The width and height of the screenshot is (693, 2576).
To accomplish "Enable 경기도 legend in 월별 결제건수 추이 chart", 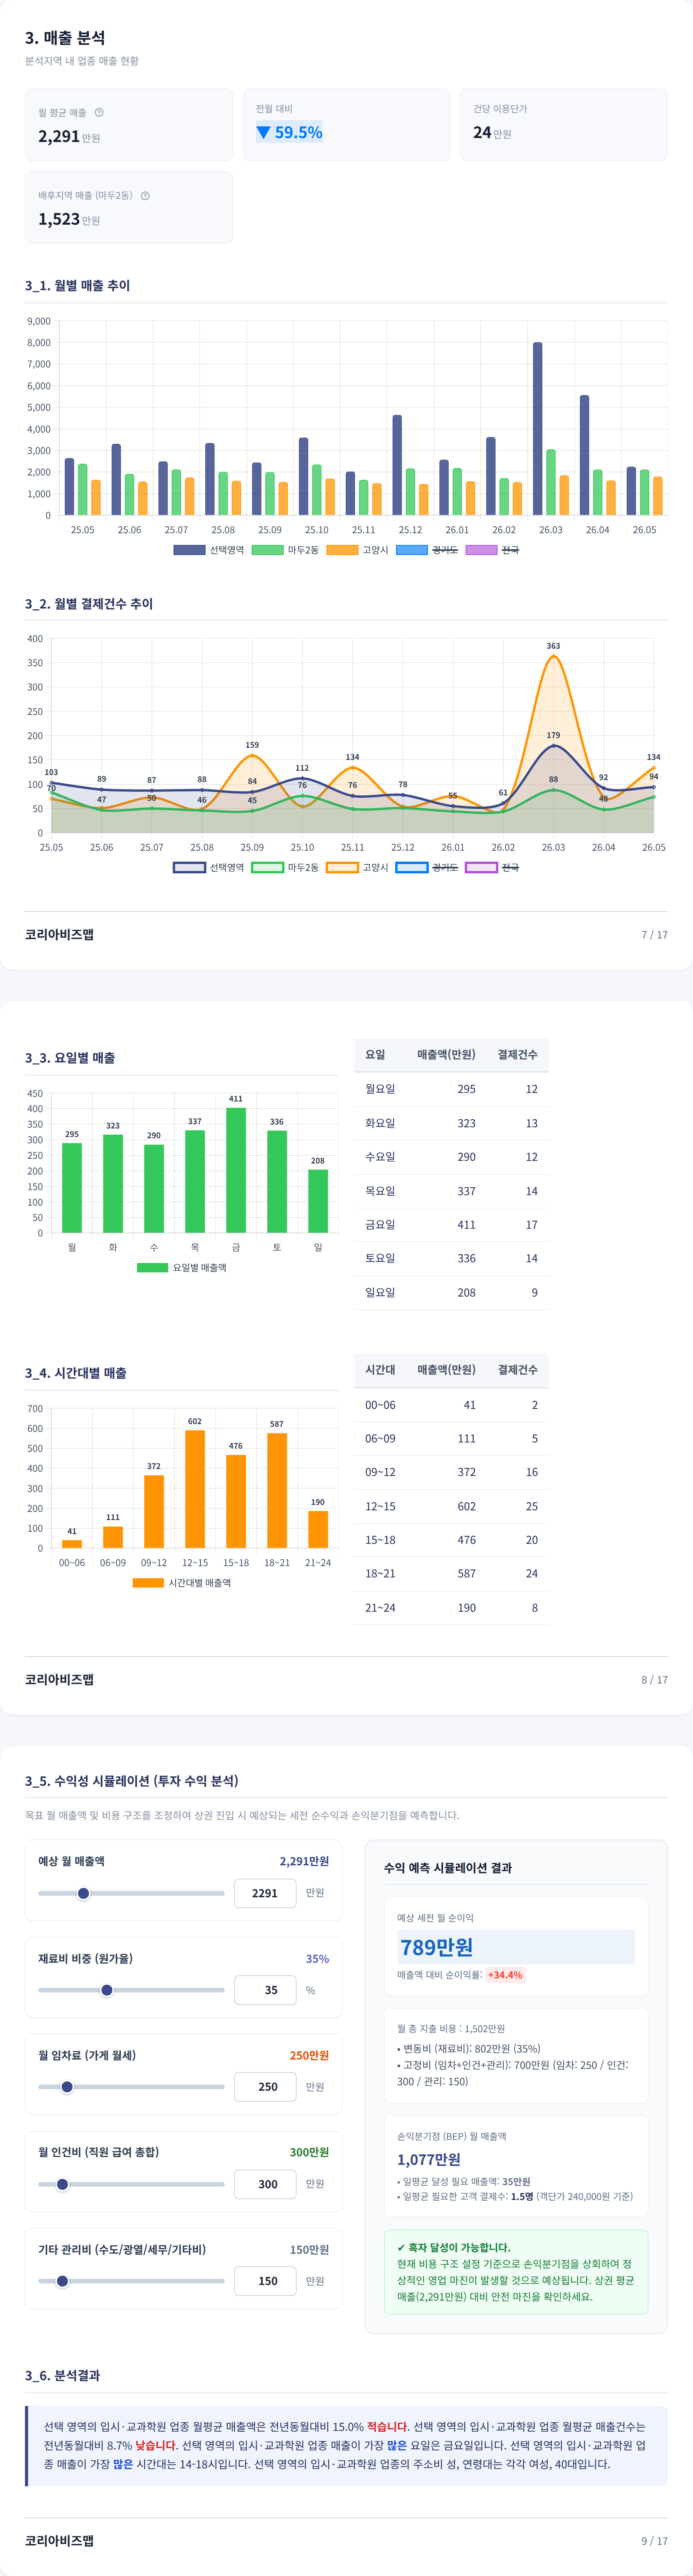I will click(427, 867).
